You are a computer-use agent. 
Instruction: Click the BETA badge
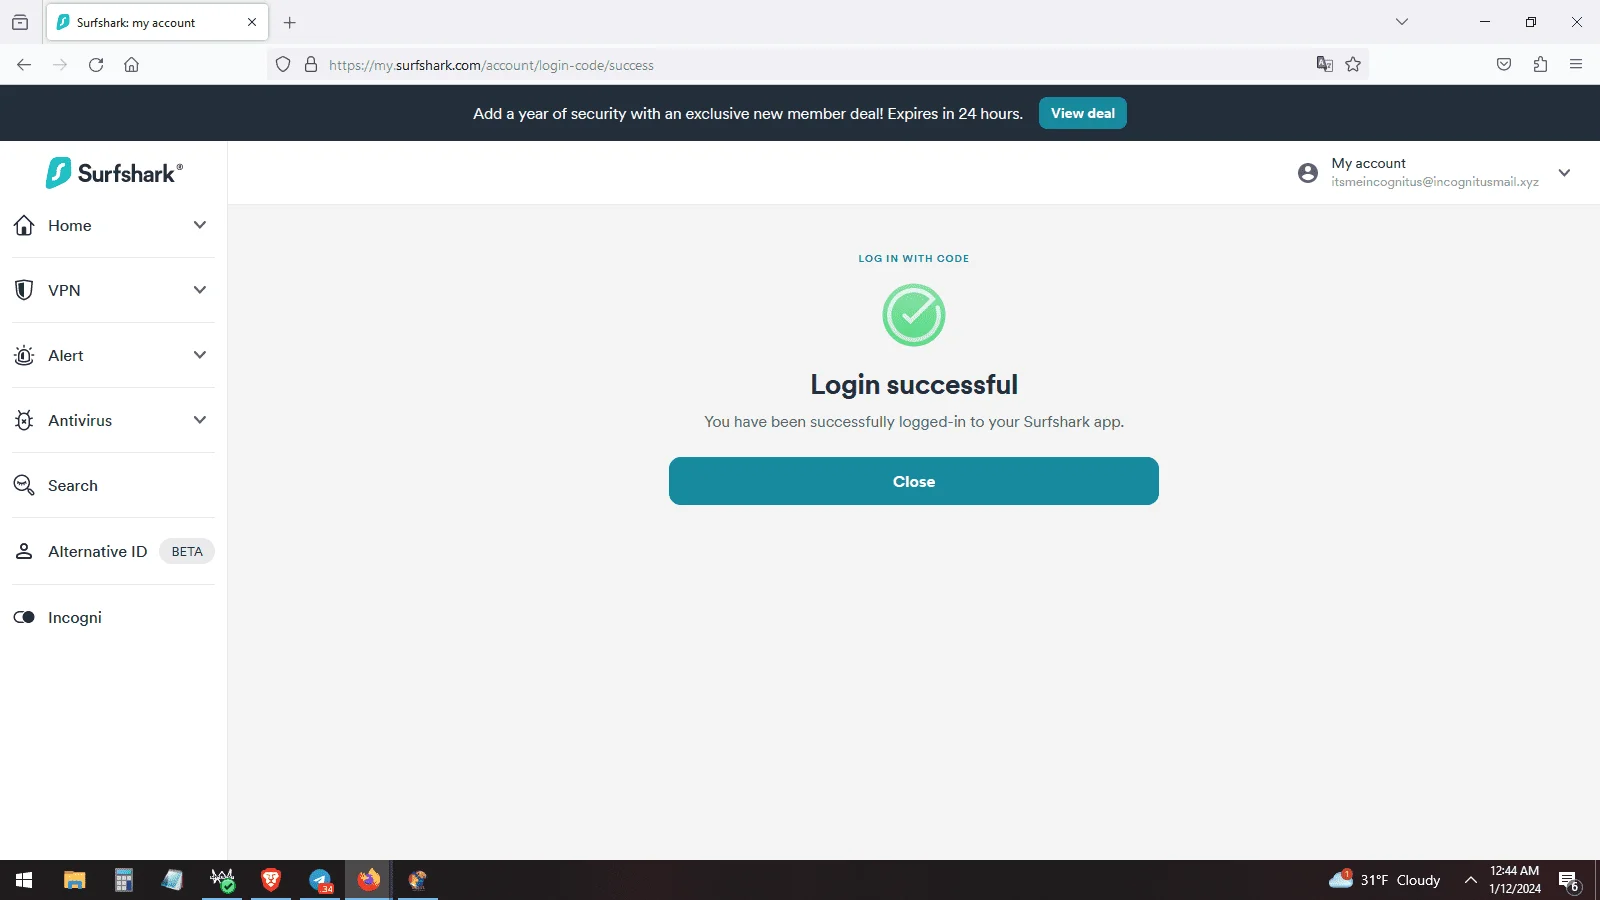(x=187, y=551)
